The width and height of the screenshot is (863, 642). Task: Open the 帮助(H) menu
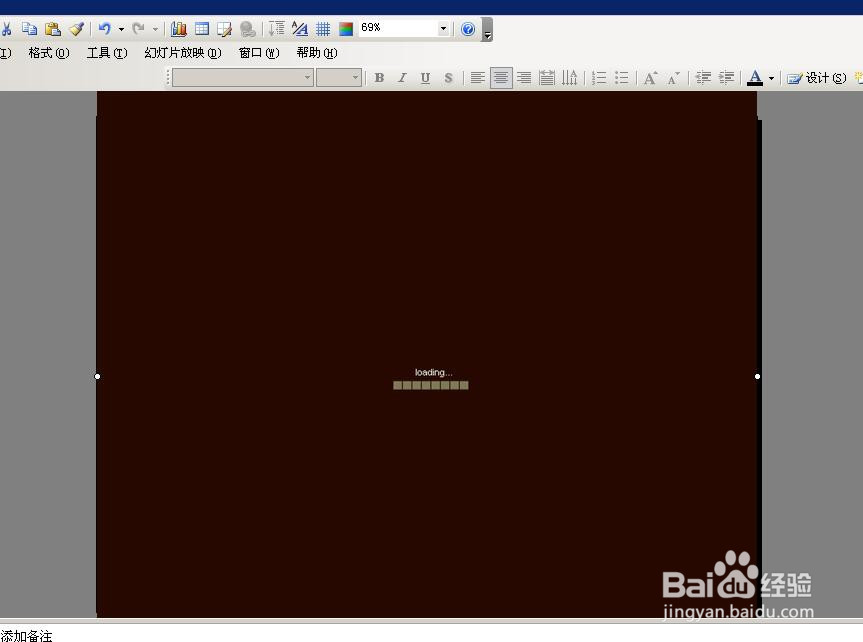[x=316, y=53]
